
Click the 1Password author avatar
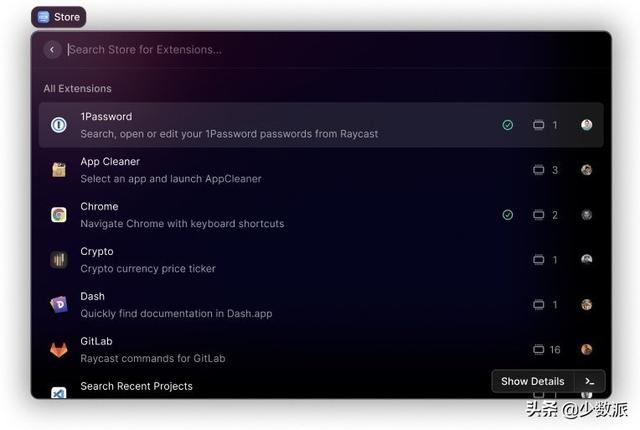587,125
